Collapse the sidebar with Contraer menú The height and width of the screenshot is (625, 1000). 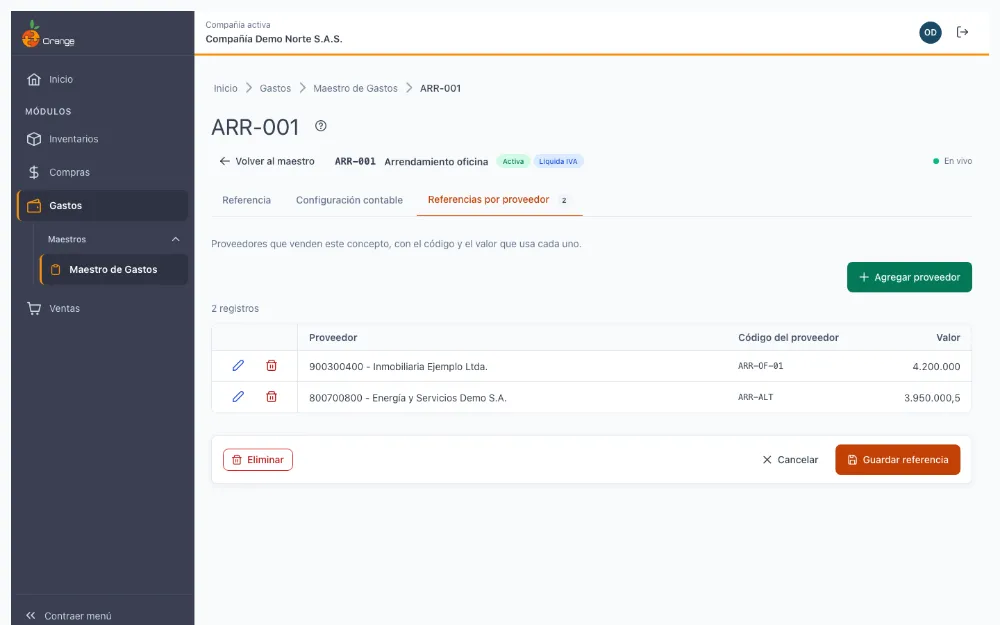click(69, 616)
